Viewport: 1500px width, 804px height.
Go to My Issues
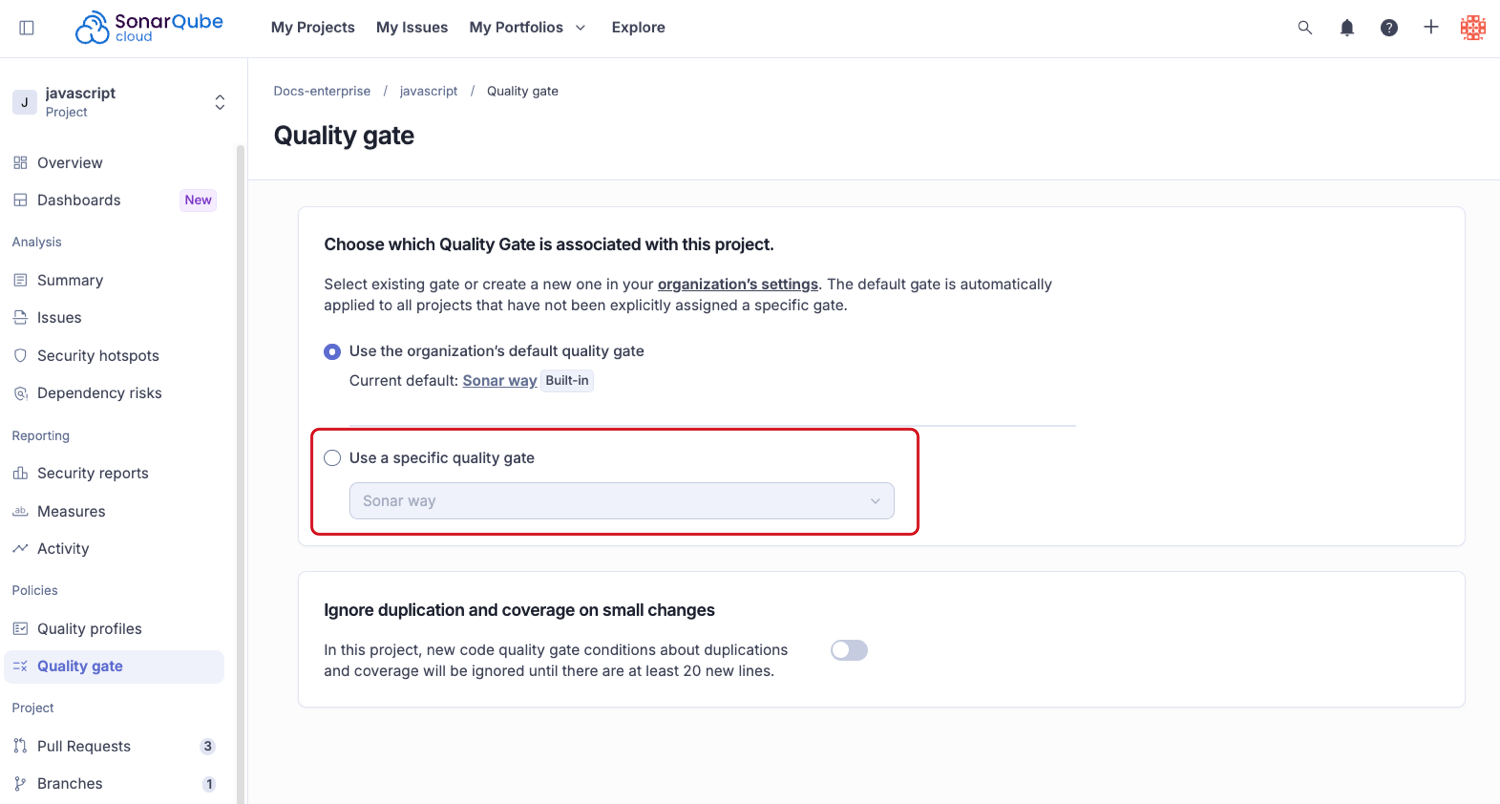tap(412, 28)
